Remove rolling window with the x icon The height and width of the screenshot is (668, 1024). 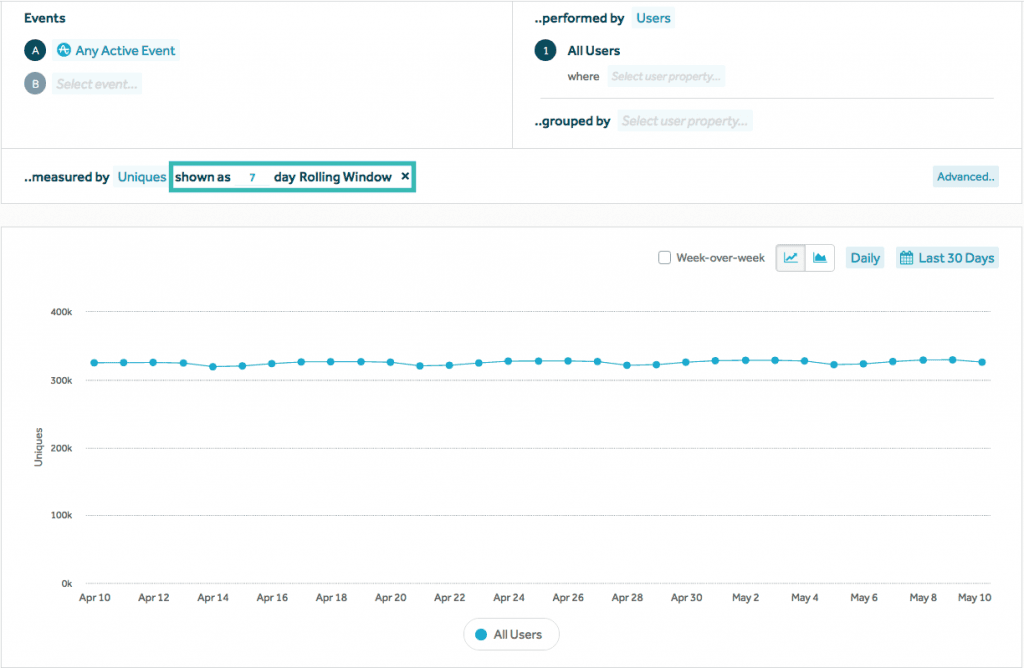point(405,176)
